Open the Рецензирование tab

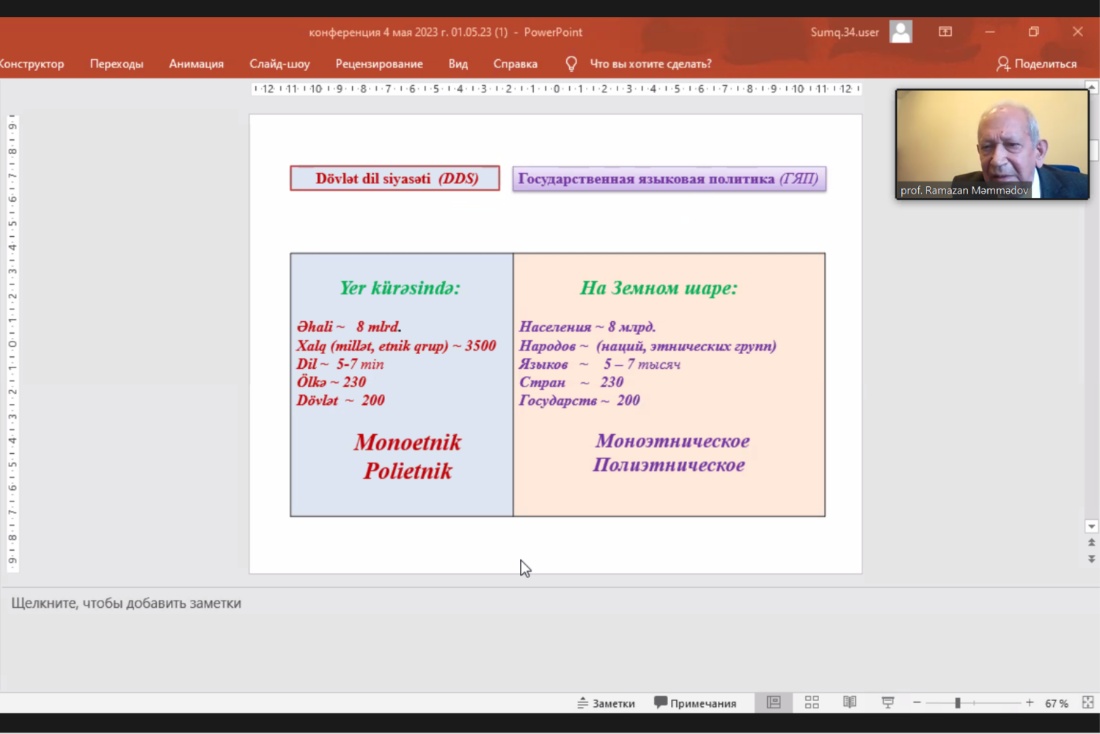379,64
